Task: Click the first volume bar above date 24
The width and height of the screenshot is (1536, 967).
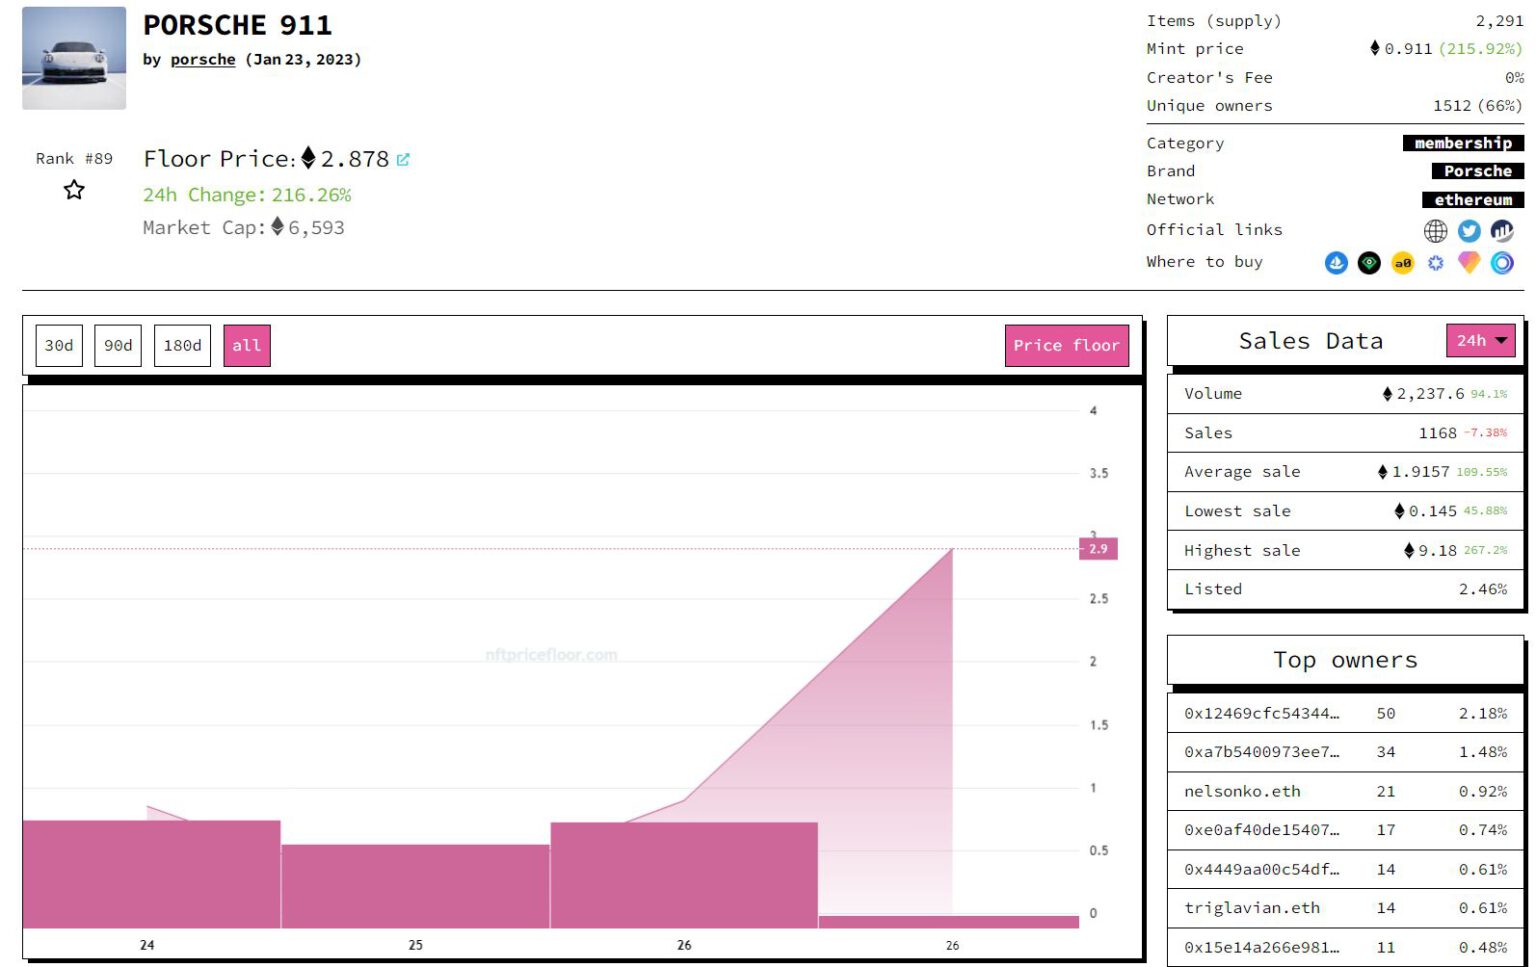Action: click(151, 875)
